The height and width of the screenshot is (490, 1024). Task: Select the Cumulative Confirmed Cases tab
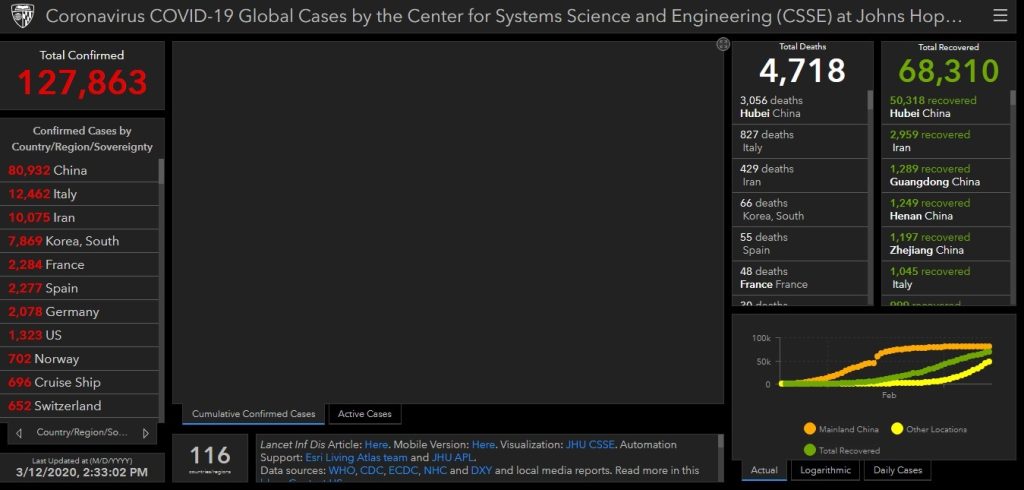(253, 414)
